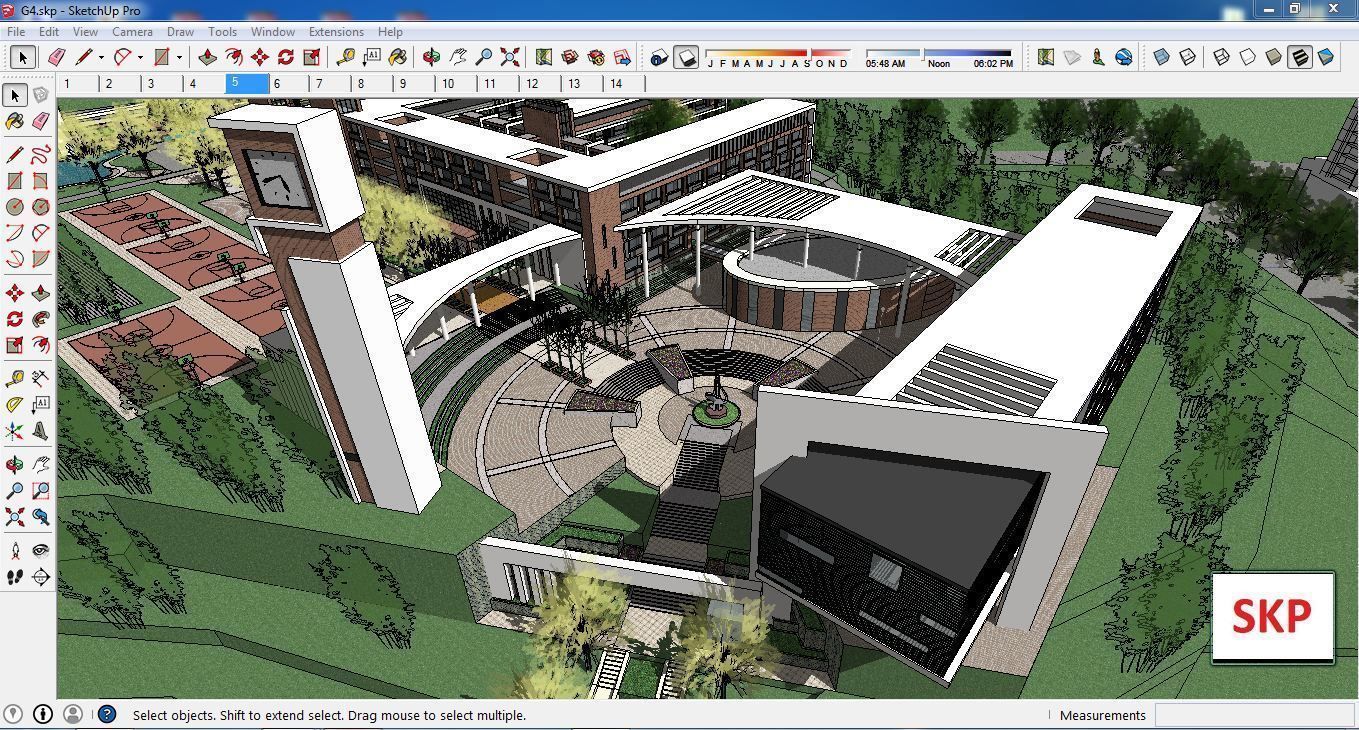Open the Window menu
Screen dimensions: 1359x730
272,31
